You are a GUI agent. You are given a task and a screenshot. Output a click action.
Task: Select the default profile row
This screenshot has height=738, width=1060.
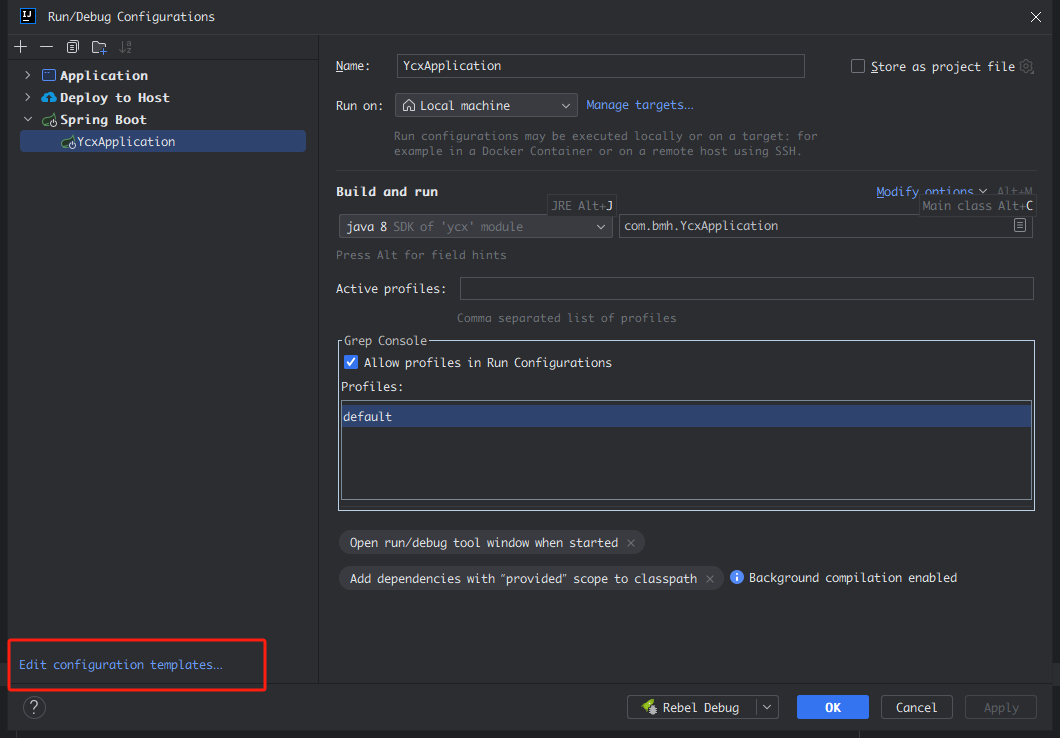(686, 416)
